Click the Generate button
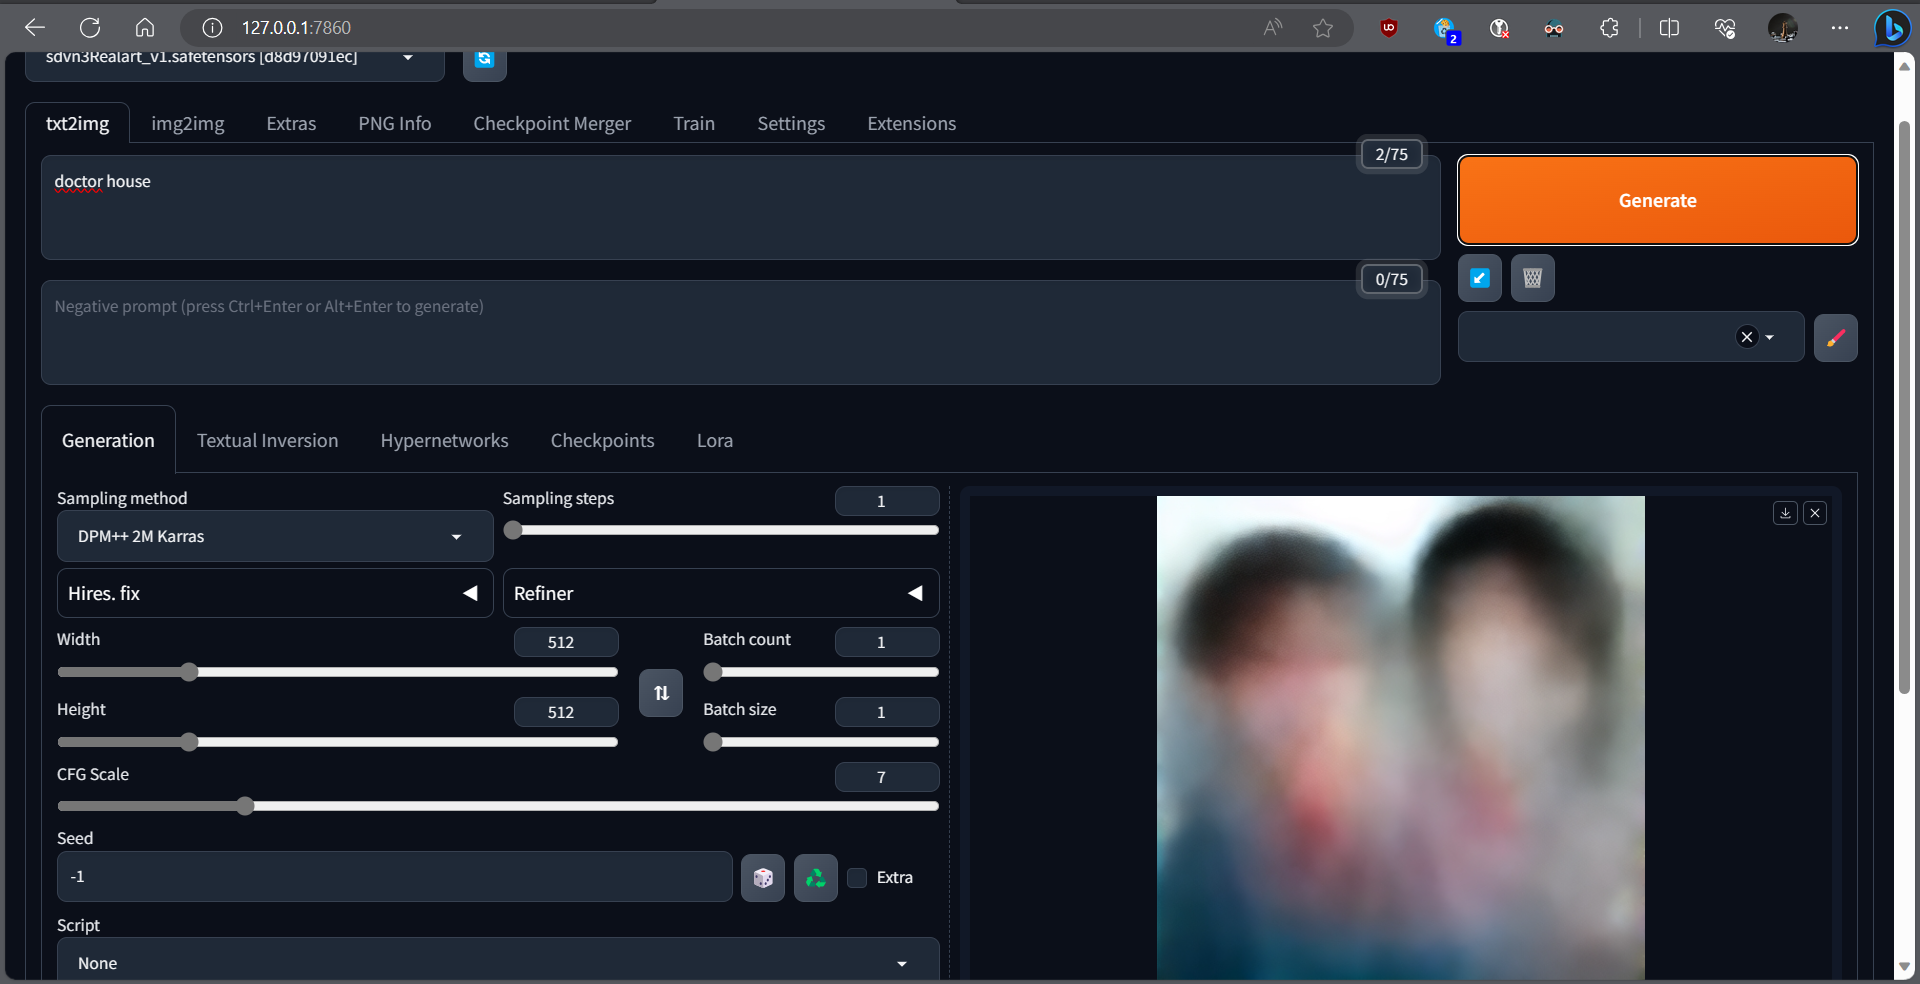This screenshot has width=1920, height=984. point(1656,200)
